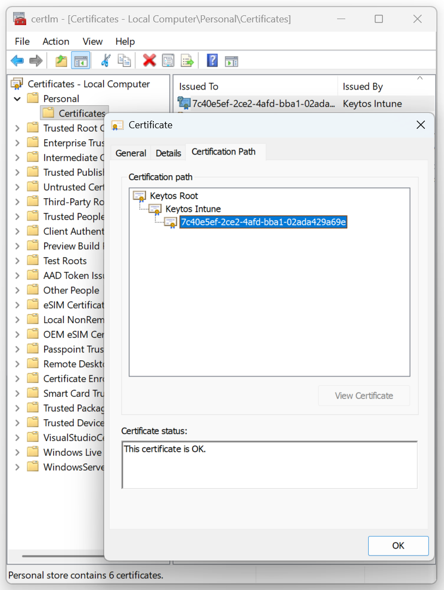
Task: Collapse the Personal tree node
Action: click(x=17, y=99)
